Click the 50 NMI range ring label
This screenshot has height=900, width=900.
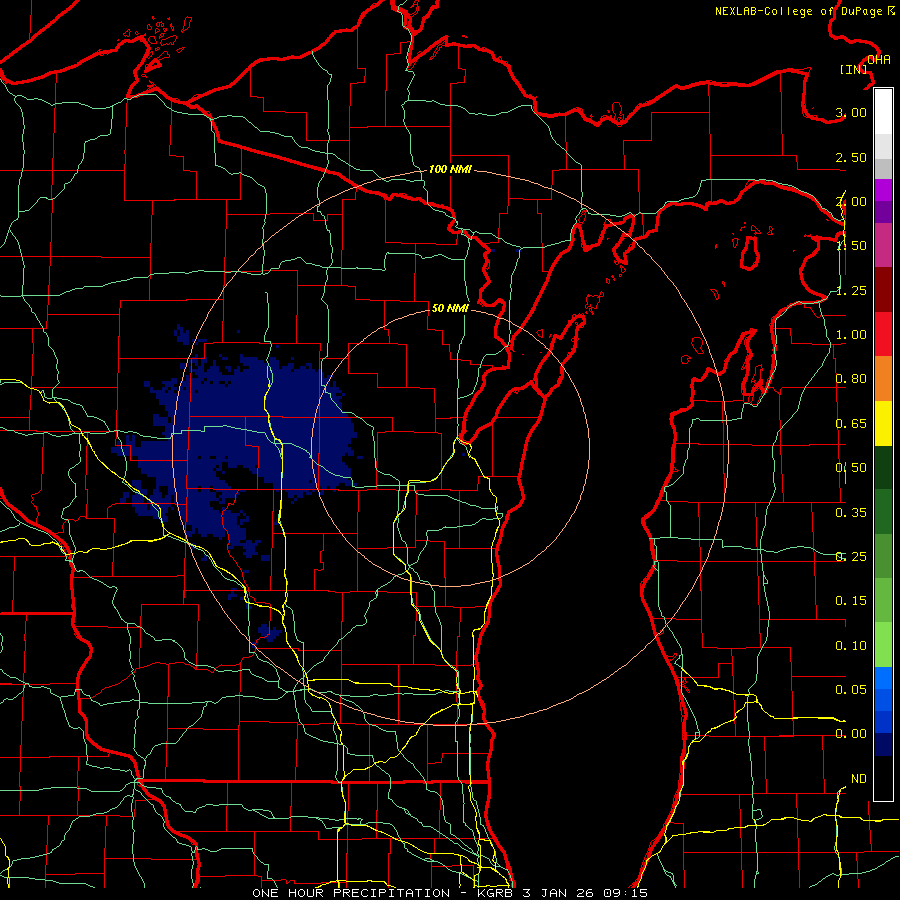point(450,308)
